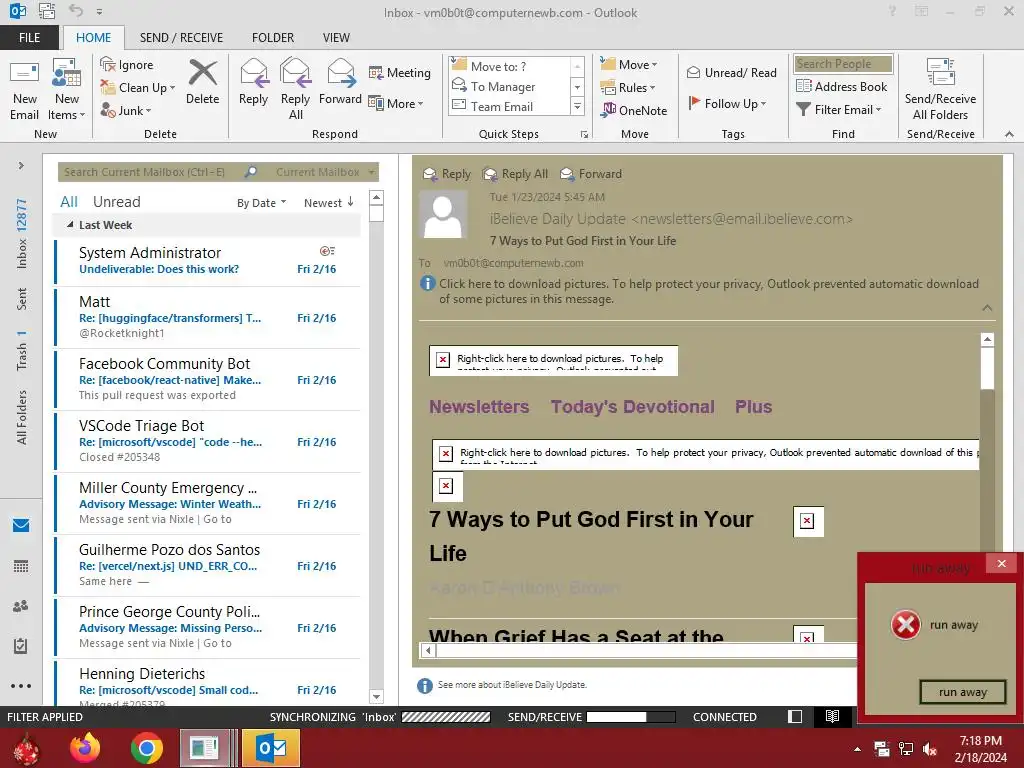Open Firefox from the taskbar
Screen dimensions: 1024x768
point(86,748)
